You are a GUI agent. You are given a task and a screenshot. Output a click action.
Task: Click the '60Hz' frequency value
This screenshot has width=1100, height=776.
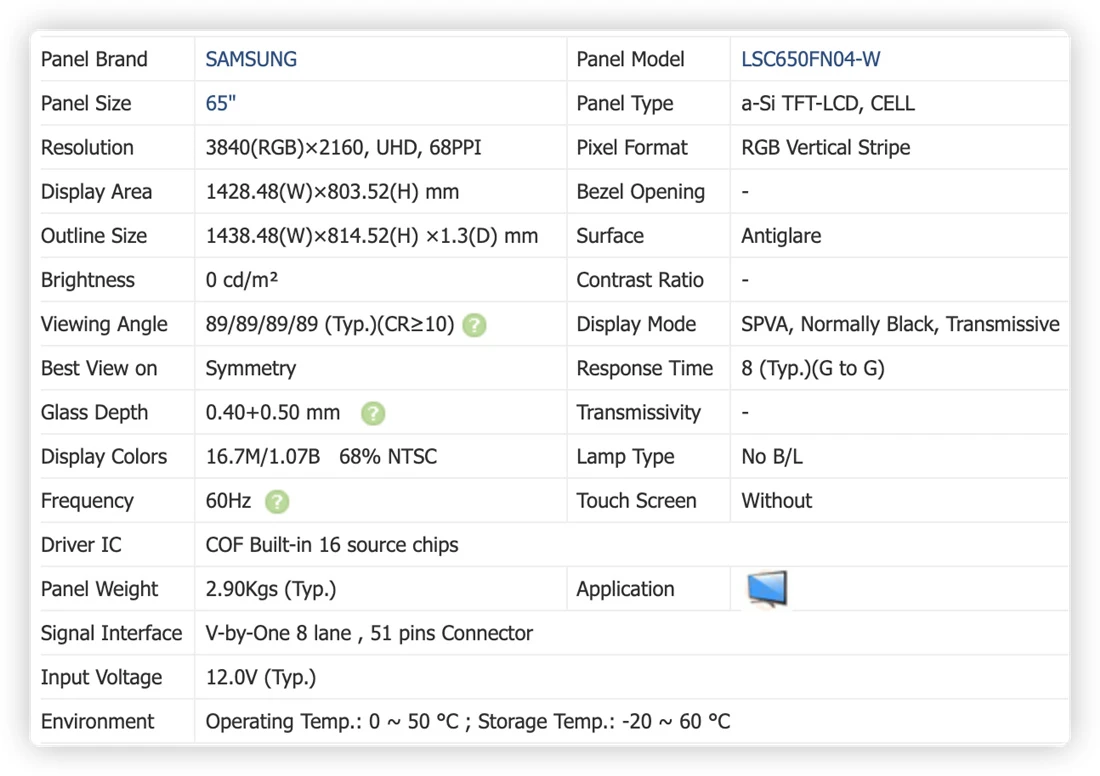(228, 501)
